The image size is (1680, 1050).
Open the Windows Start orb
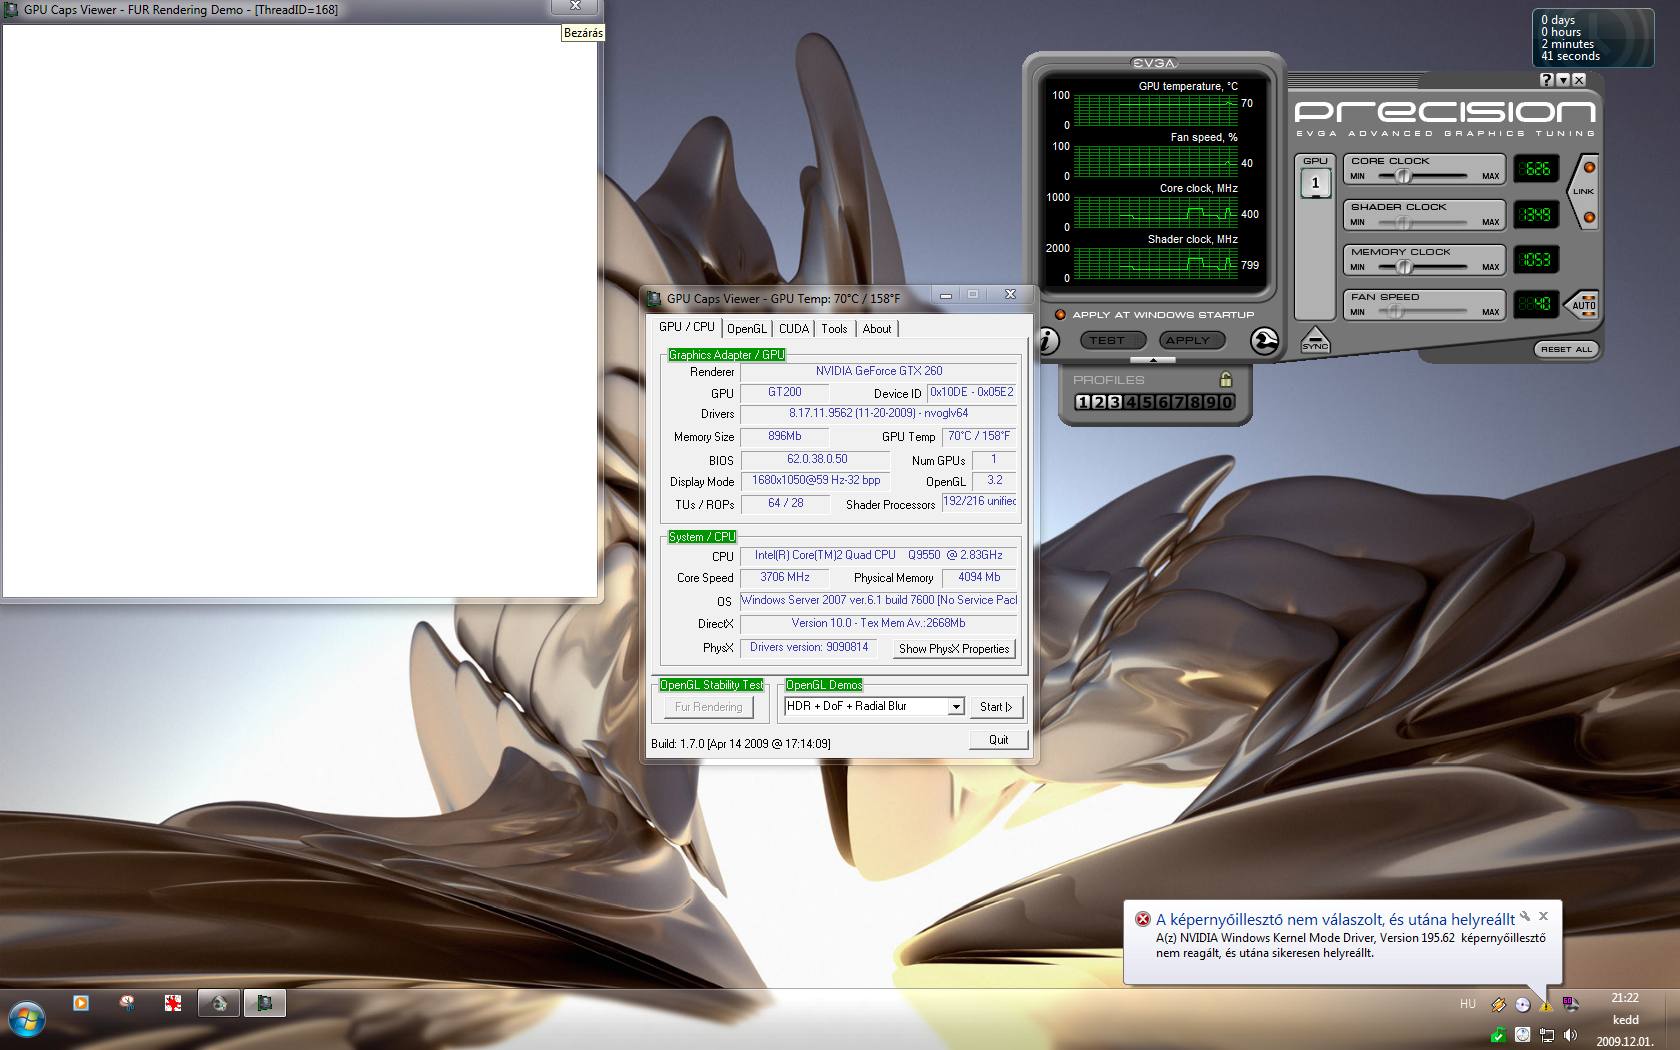coord(27,1020)
